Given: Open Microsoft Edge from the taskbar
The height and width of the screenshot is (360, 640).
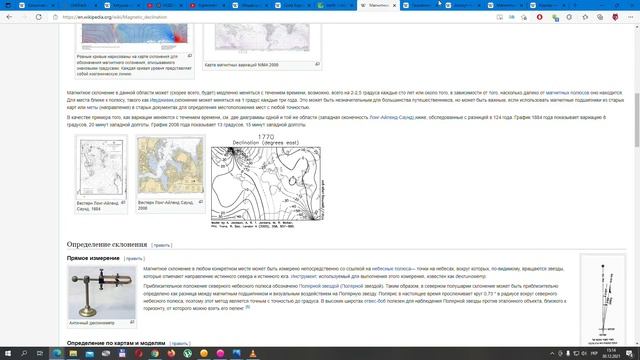Looking at the screenshot, I should [x=57, y=353].
